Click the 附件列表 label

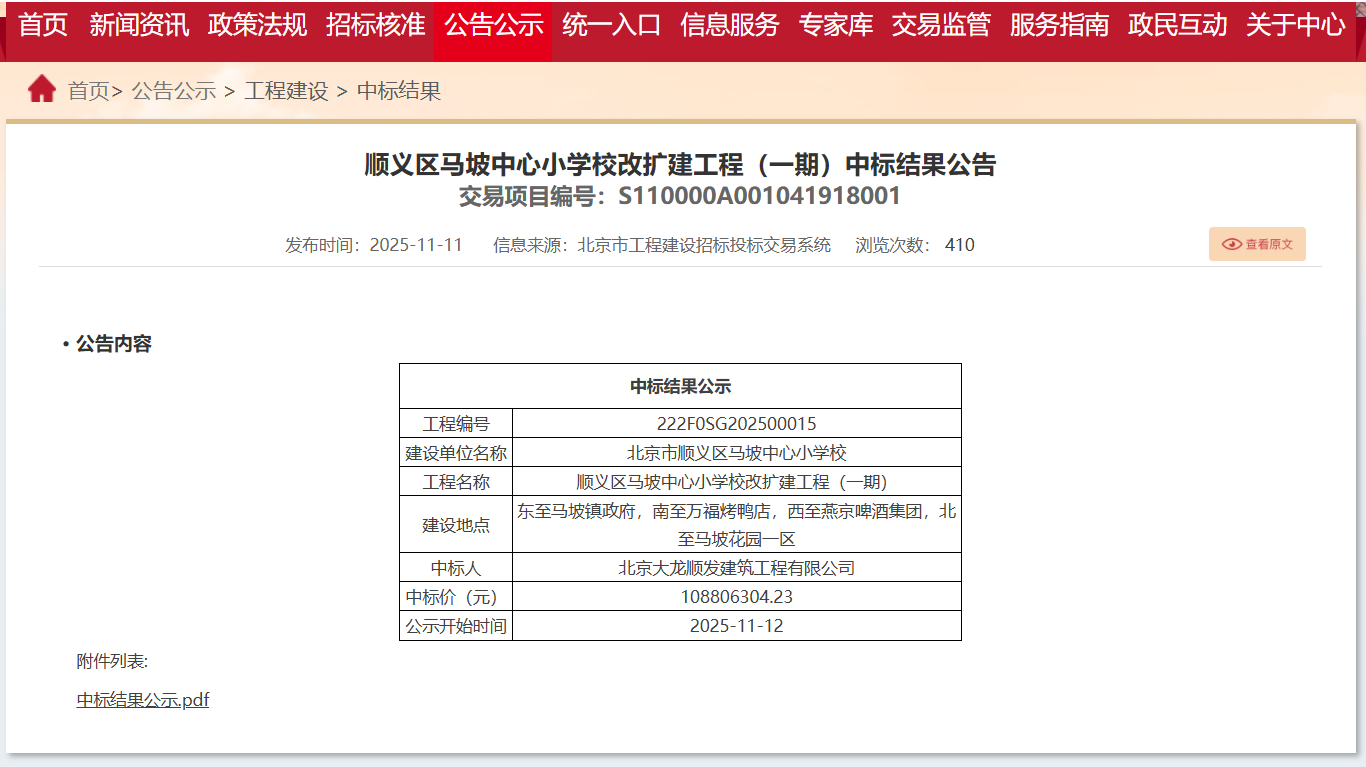(x=112, y=661)
